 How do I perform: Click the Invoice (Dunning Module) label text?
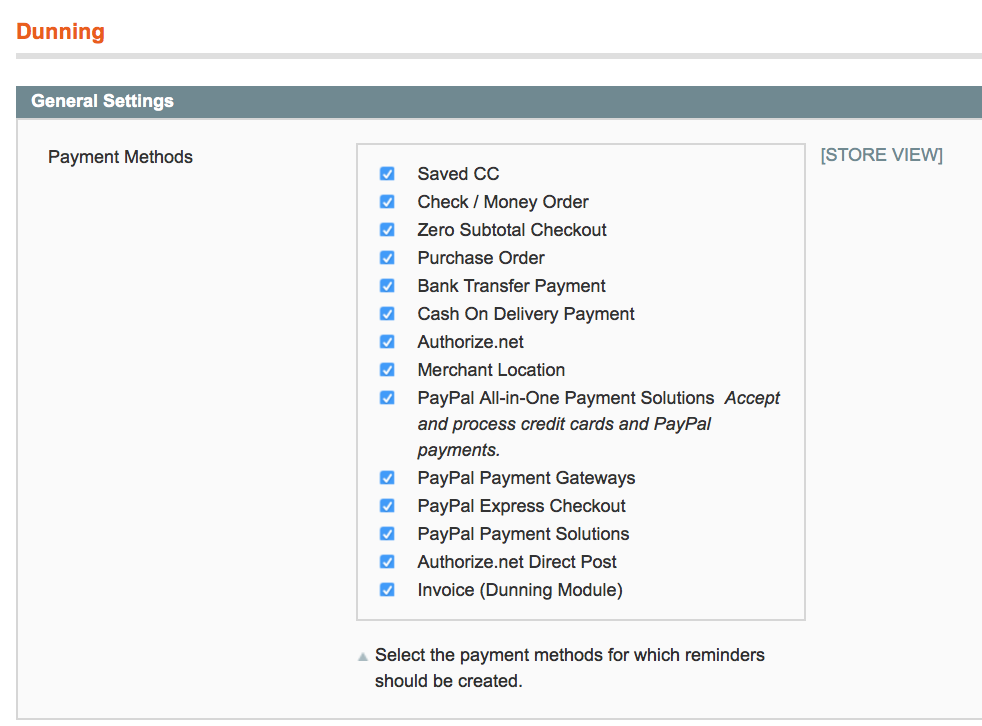tap(520, 590)
